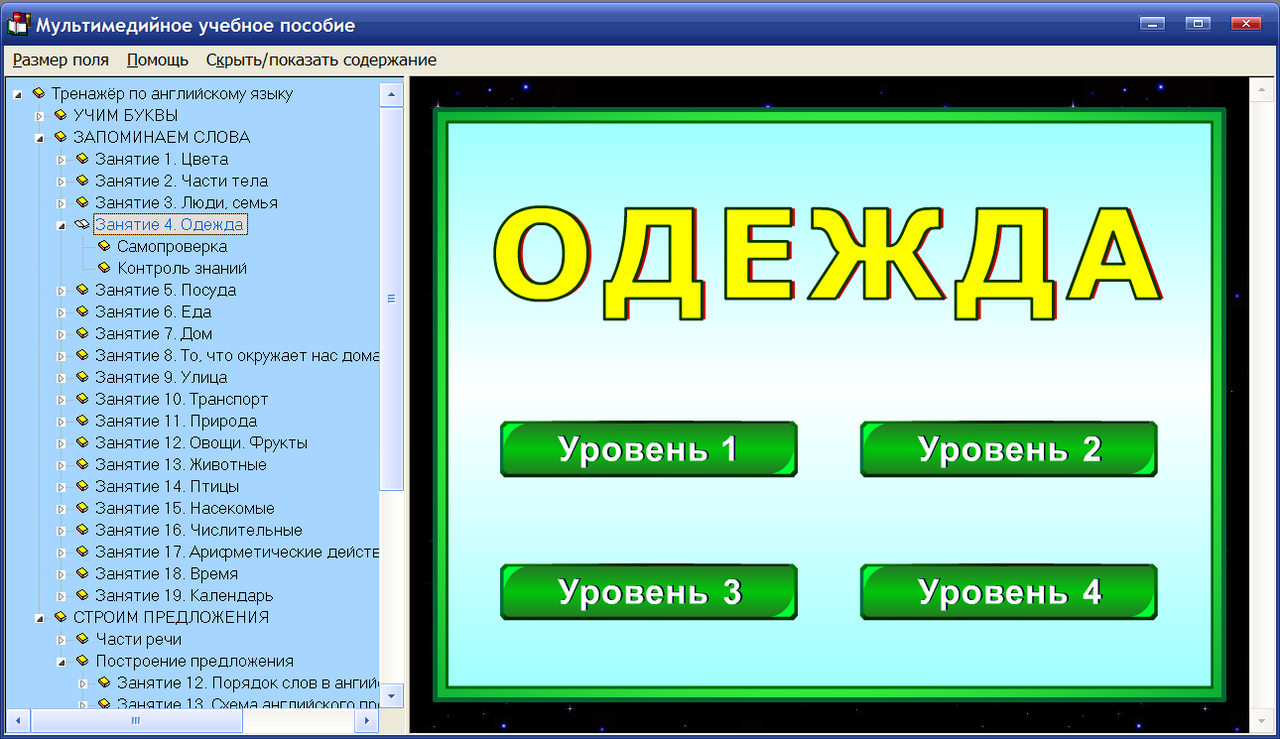Click the book icon beside Занятие 13. Животные
This screenshot has width=1280, height=739.
point(80,464)
